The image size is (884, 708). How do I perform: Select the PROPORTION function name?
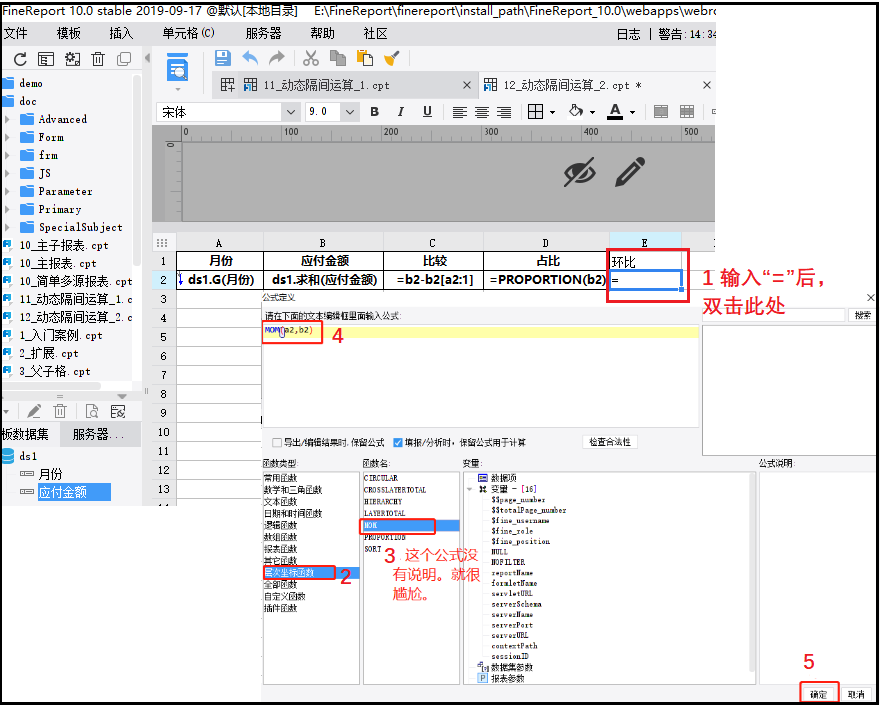[x=384, y=537]
